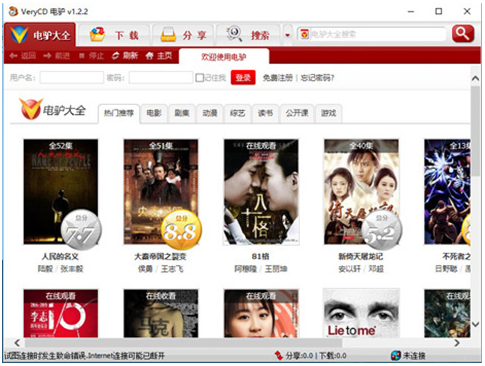Click the VeryCD 电驴 title bar icon
This screenshot has height=366, width=485.
(13, 11)
